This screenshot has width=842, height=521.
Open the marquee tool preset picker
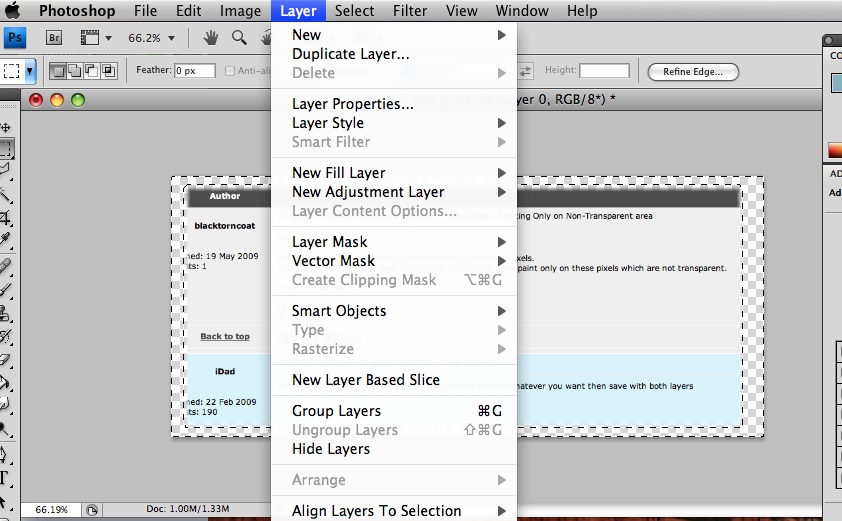tap(30, 71)
